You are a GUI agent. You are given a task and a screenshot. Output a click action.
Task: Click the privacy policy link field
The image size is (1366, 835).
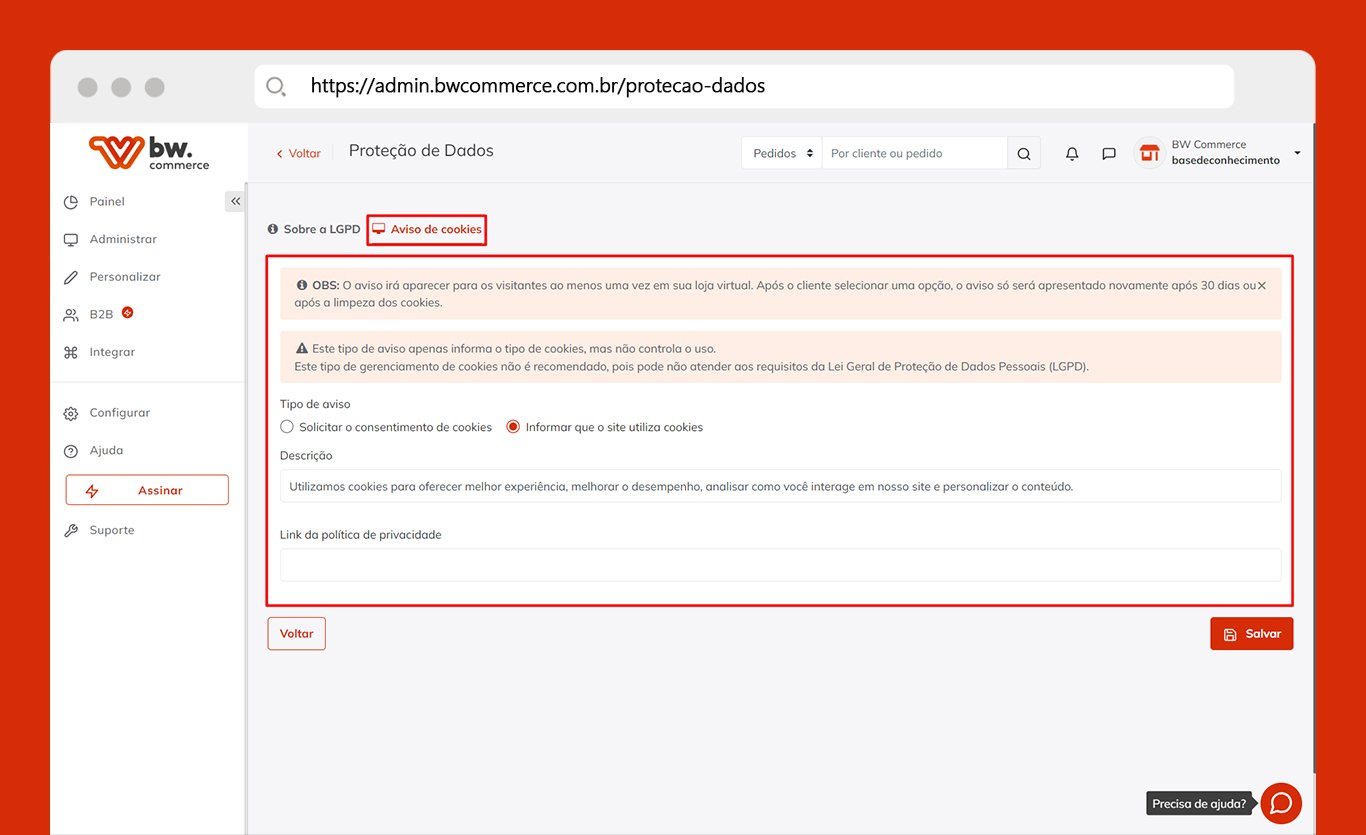[780, 565]
